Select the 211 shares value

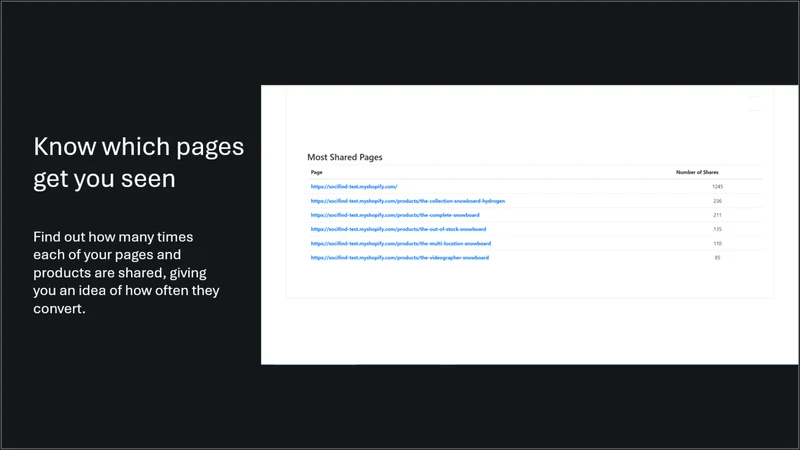tap(717, 215)
